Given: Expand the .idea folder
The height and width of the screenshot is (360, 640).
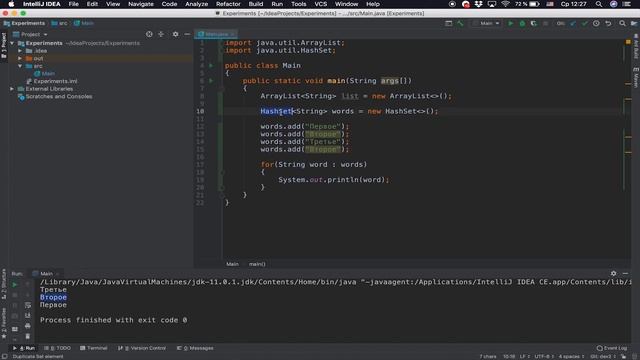Looking at the screenshot, I should coord(20,51).
